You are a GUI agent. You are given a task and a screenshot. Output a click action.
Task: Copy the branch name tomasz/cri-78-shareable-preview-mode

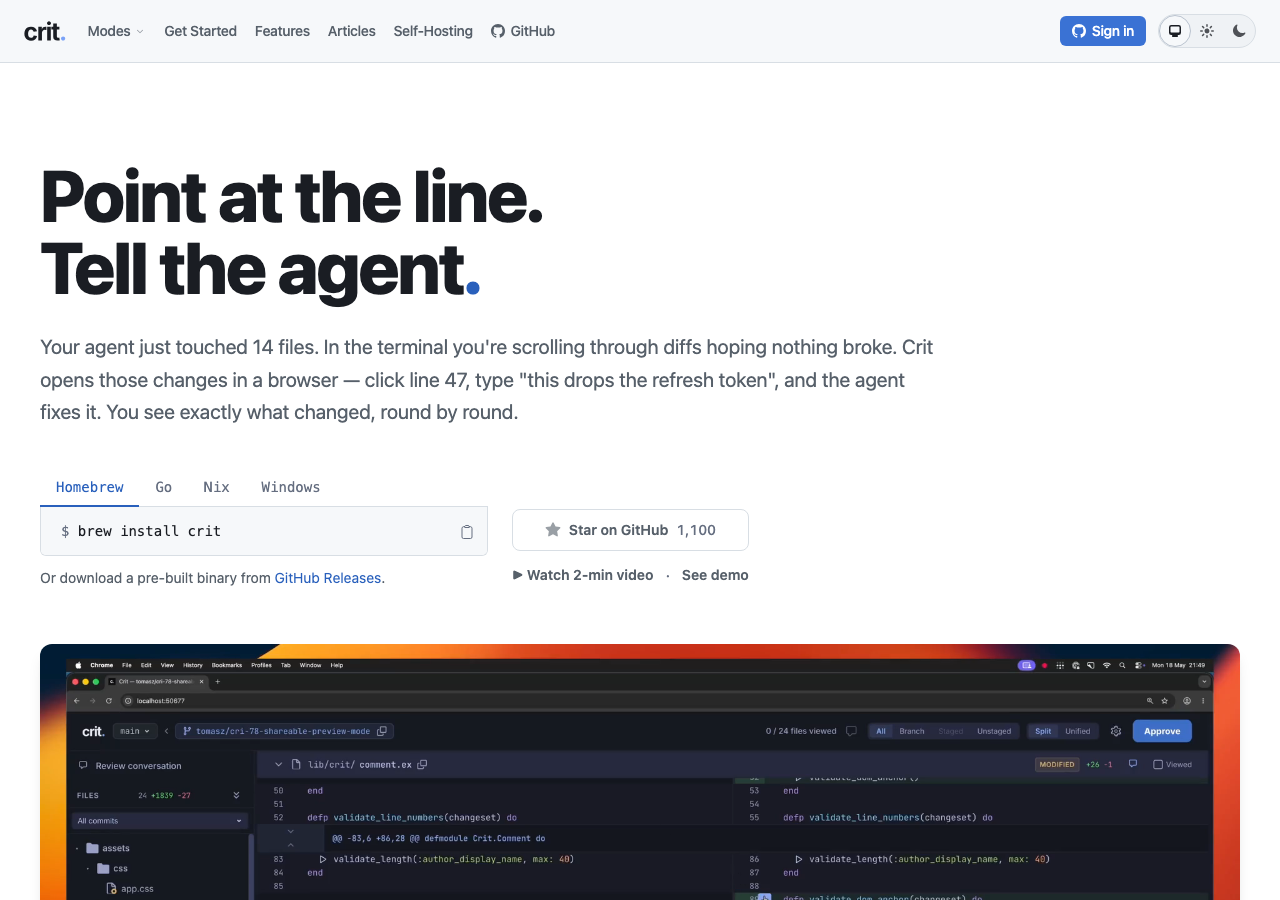[x=381, y=731]
